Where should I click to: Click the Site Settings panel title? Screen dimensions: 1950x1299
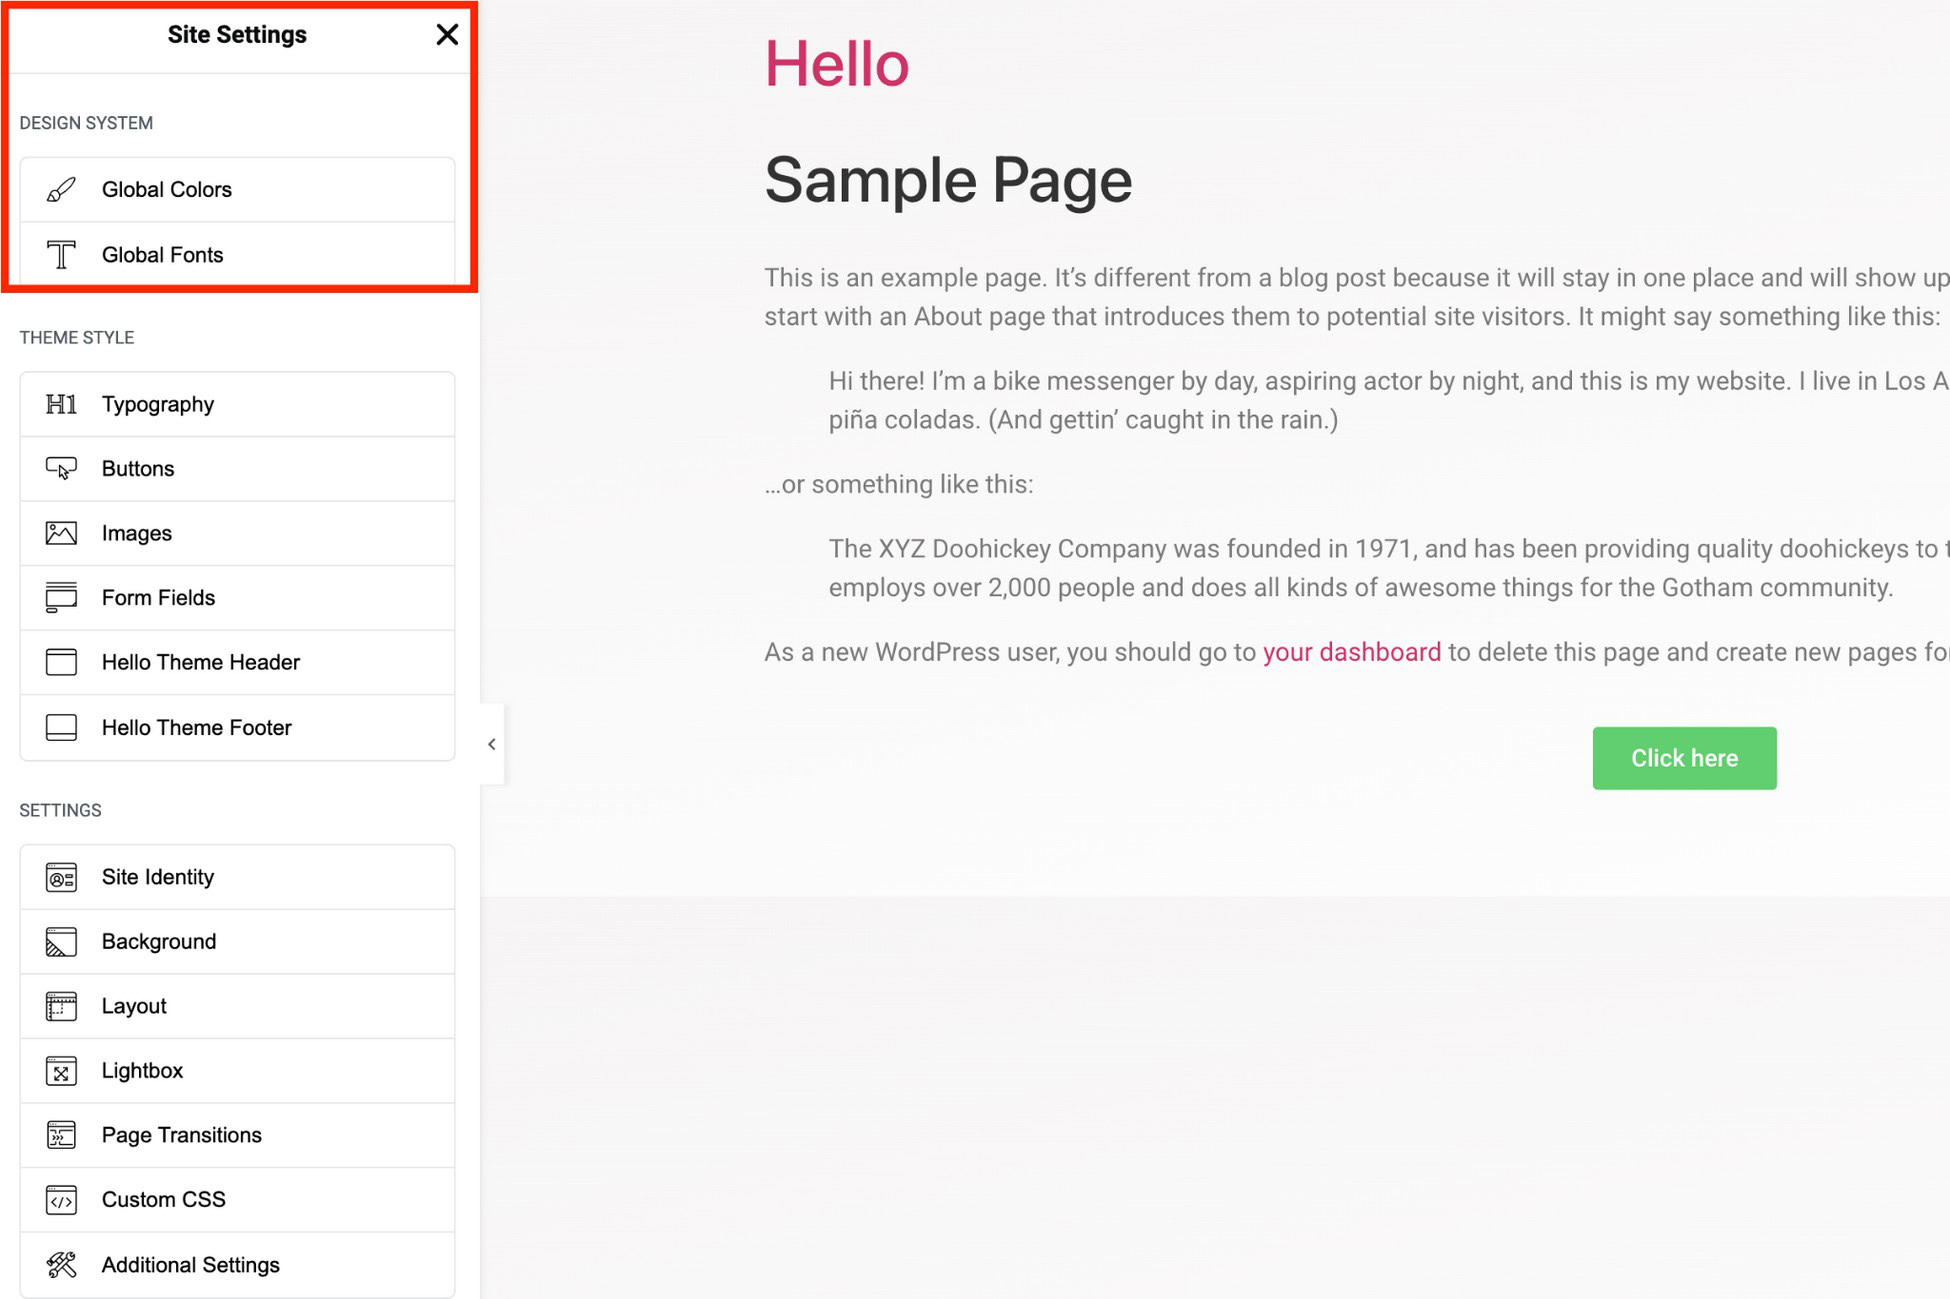(x=237, y=35)
